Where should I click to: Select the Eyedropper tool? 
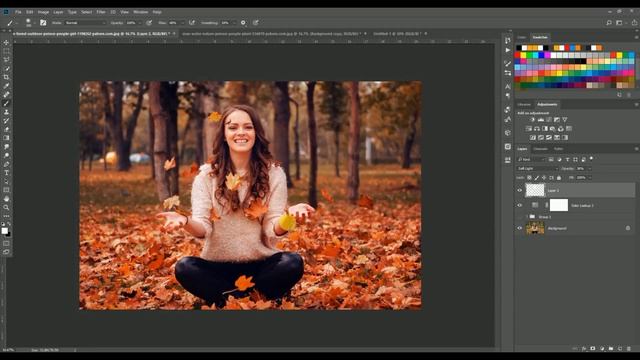(x=6, y=86)
